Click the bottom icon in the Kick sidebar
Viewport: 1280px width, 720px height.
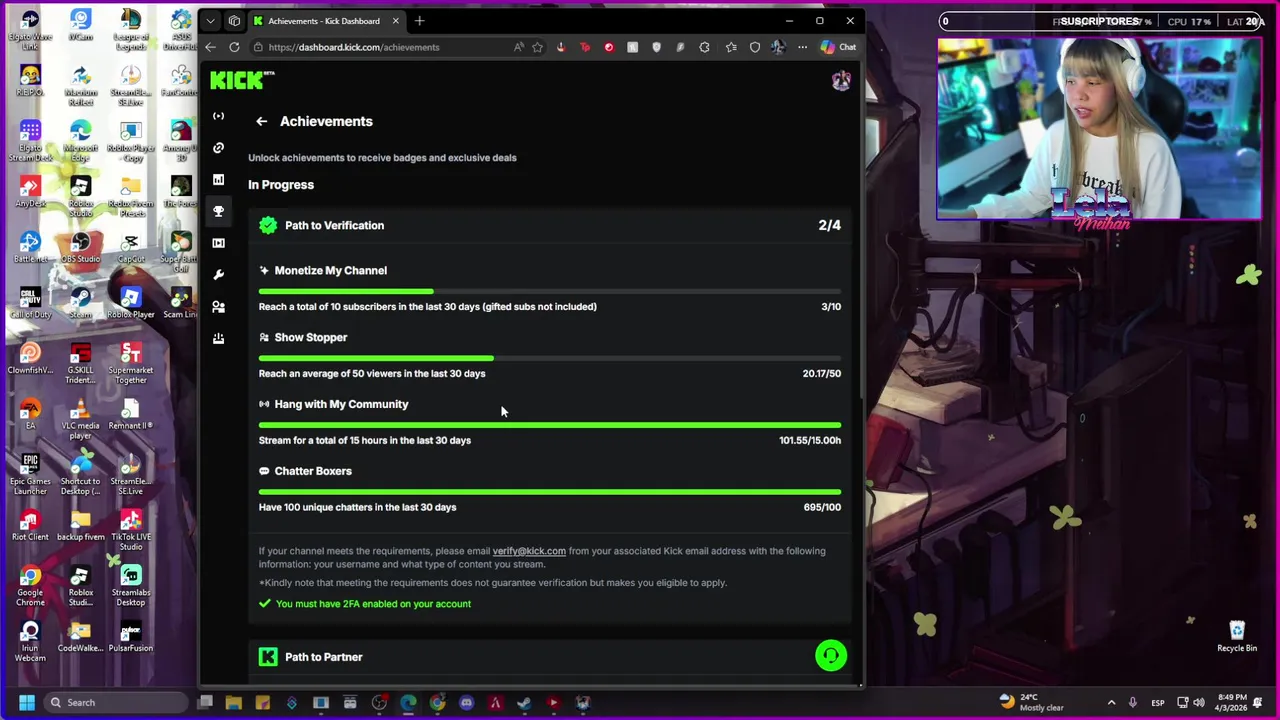tap(218, 339)
